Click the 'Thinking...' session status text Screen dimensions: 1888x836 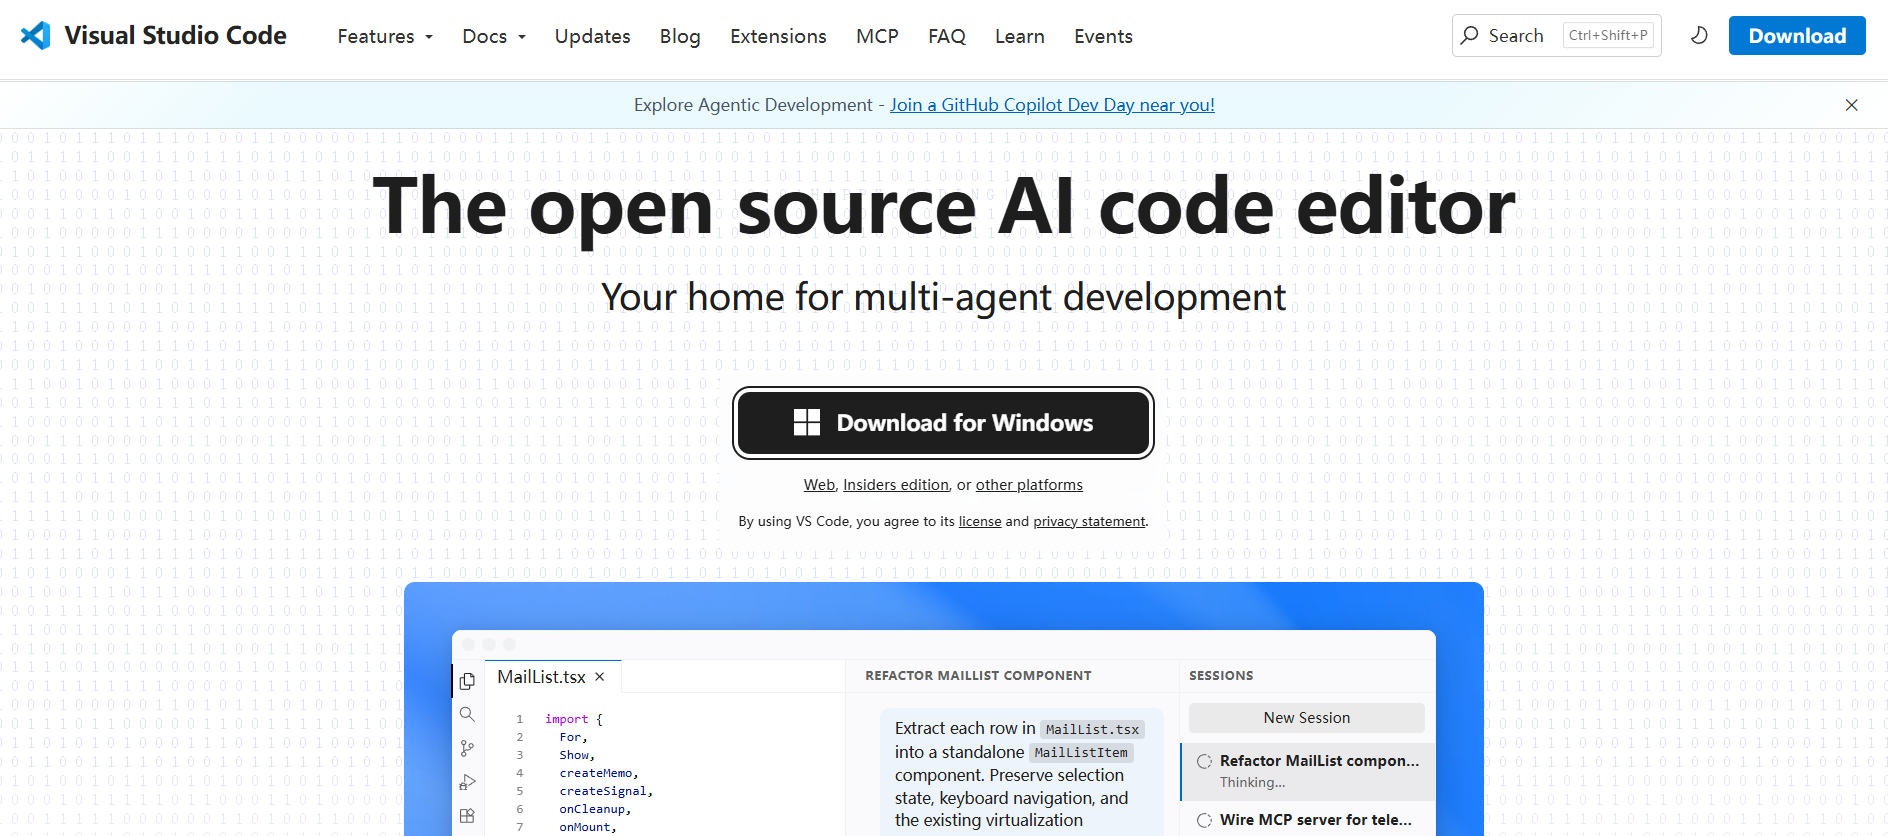point(1253,783)
